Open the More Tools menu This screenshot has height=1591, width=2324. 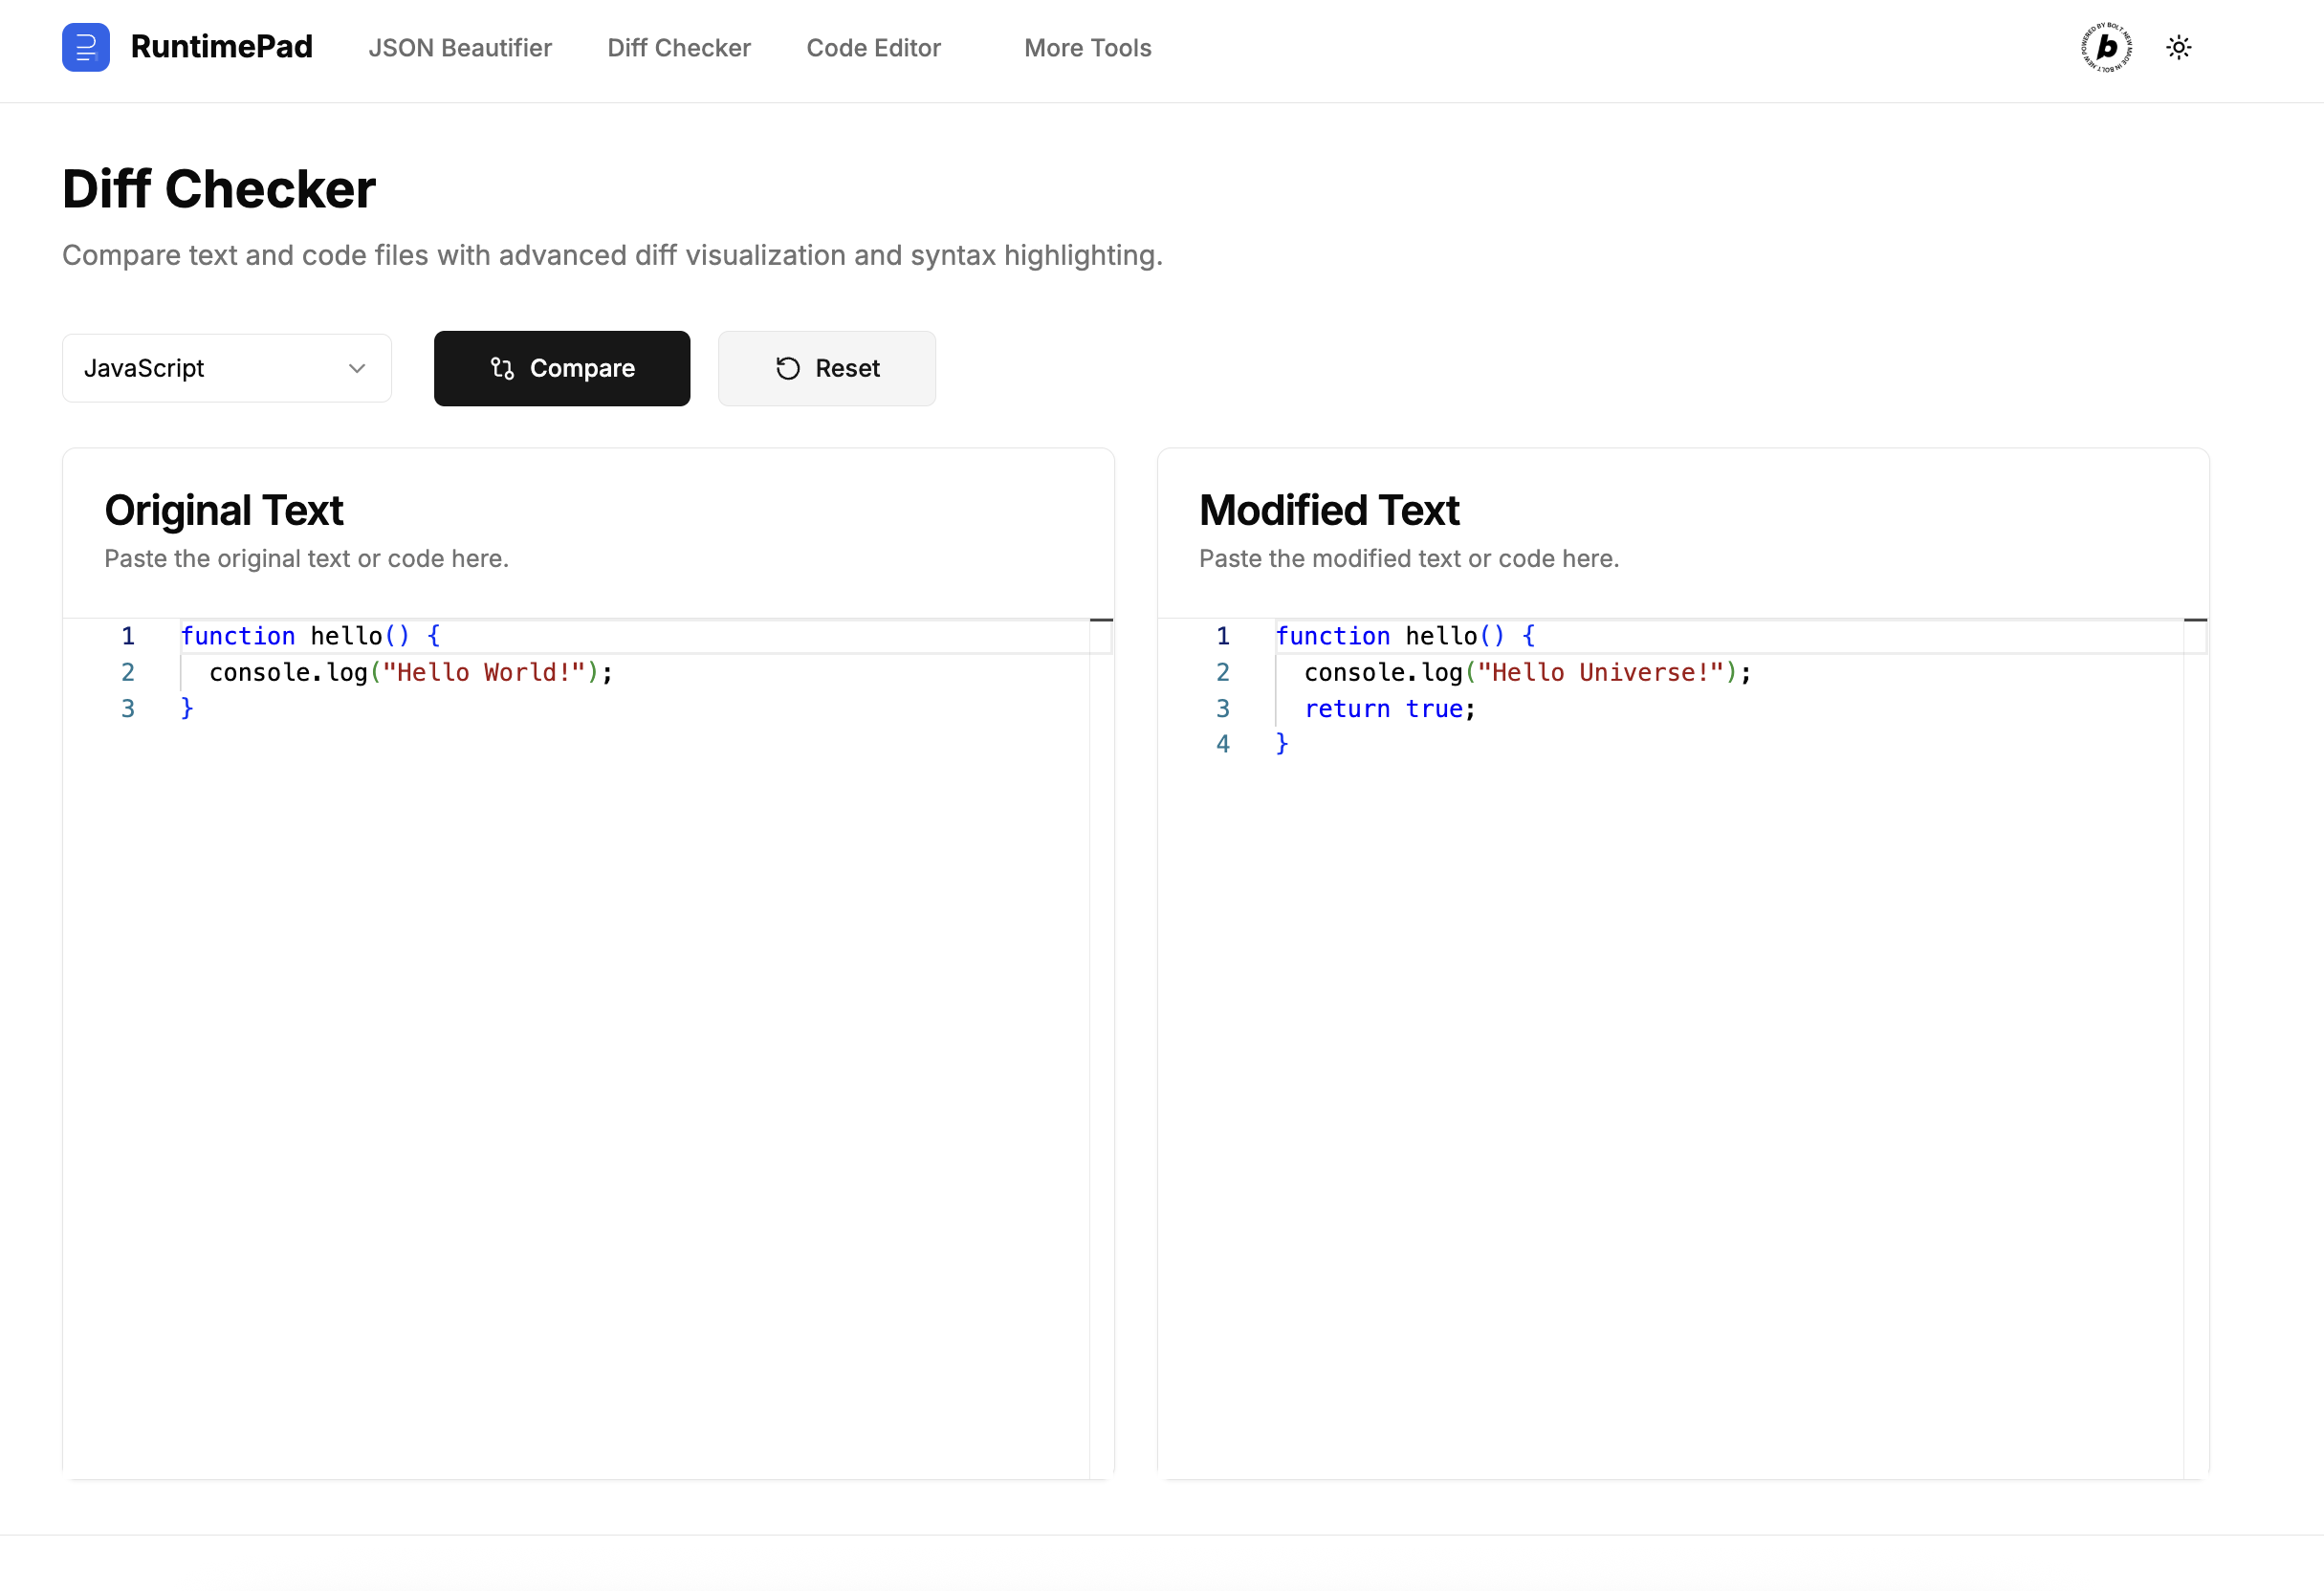[1087, 48]
